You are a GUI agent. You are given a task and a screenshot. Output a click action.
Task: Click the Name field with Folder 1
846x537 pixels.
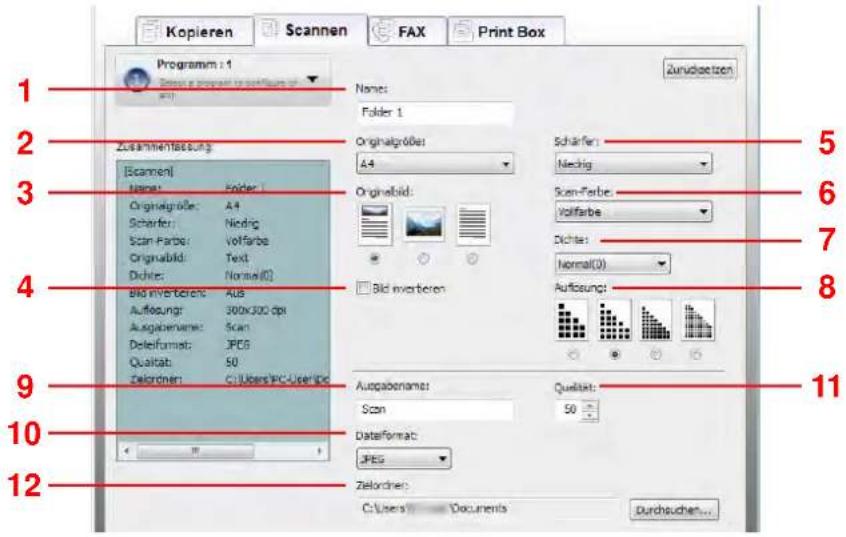[435, 112]
